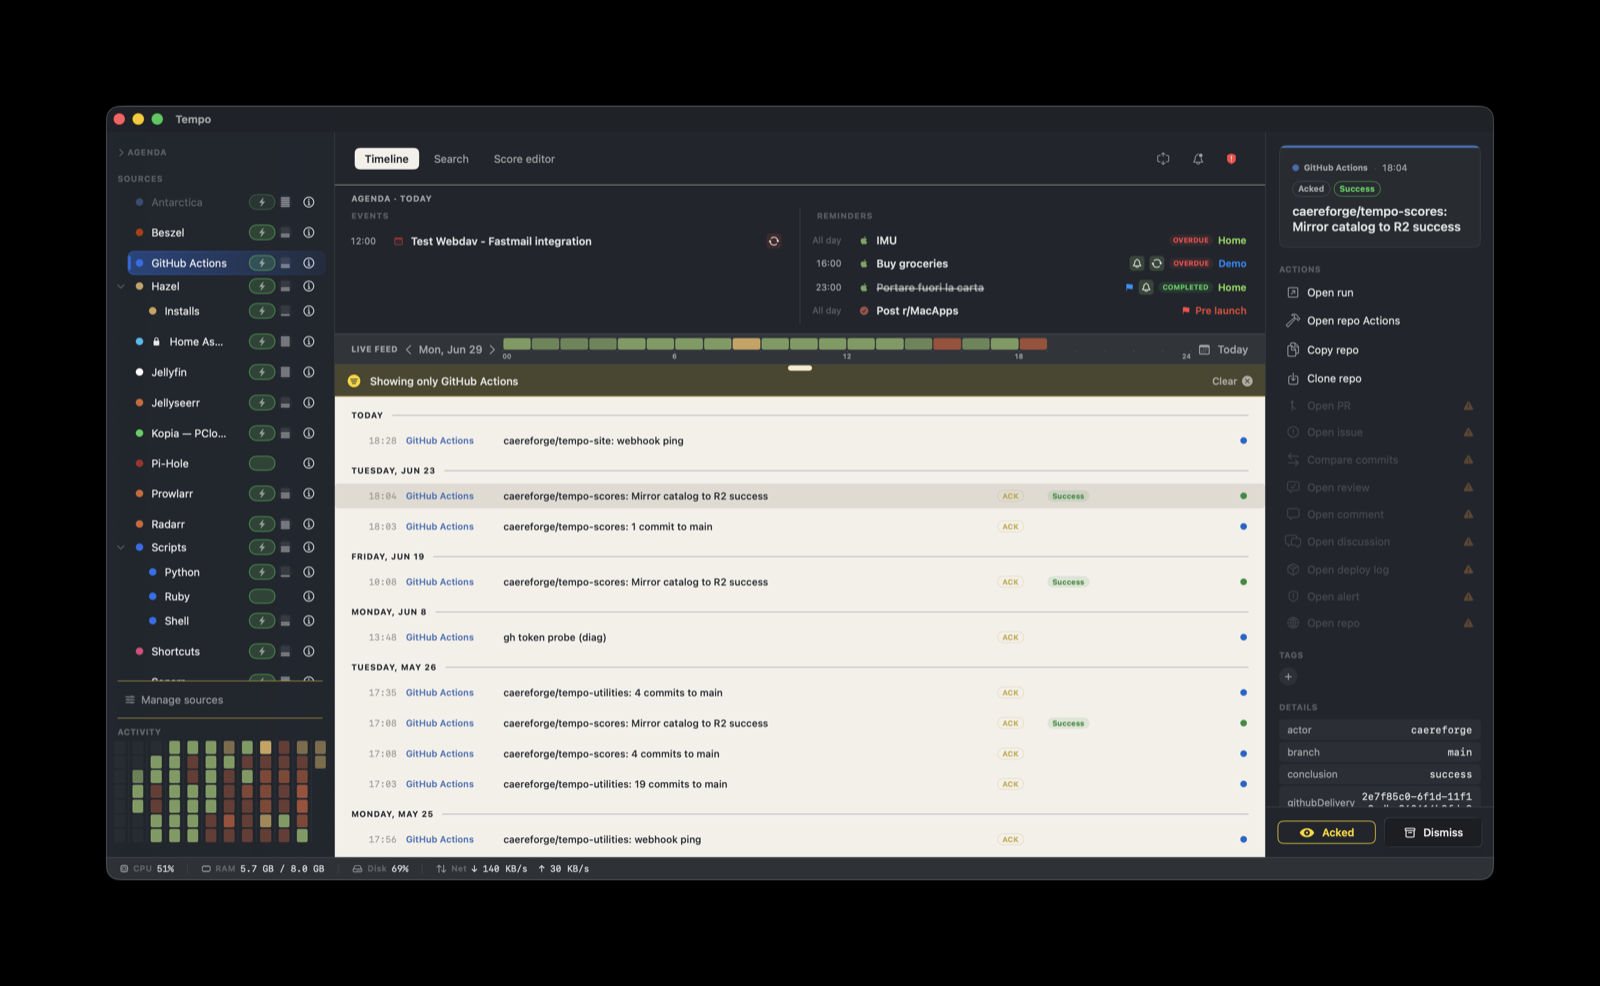This screenshot has width=1600, height=986.
Task: Click the X icon next to Clear
Action: (x=1247, y=381)
